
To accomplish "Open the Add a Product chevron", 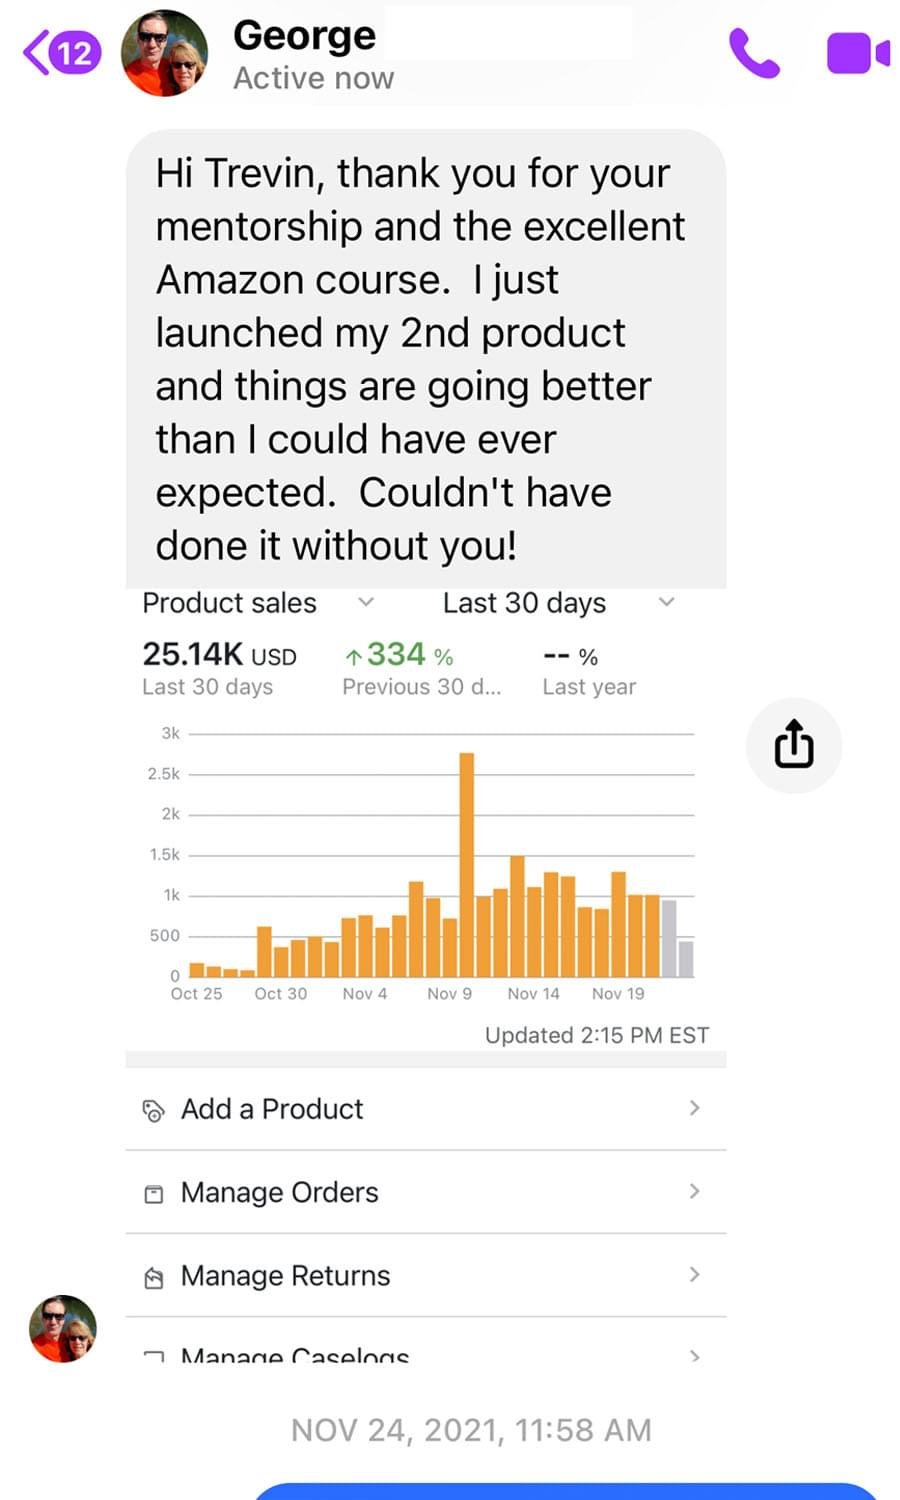I will [x=694, y=1108].
